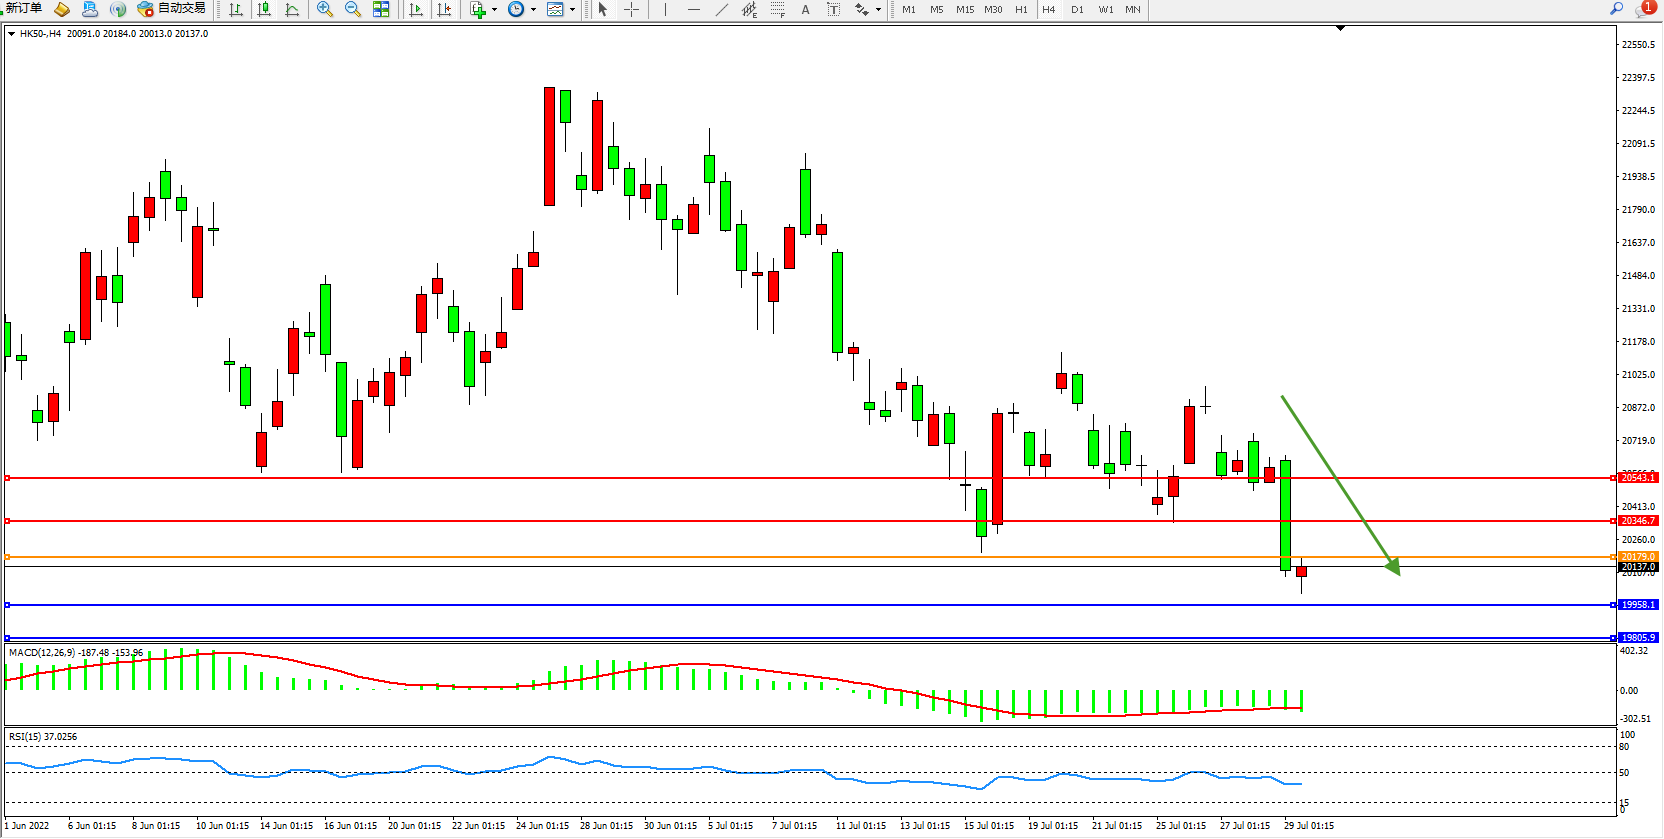Select the text label tool
The height and width of the screenshot is (839, 1664).
[805, 9]
